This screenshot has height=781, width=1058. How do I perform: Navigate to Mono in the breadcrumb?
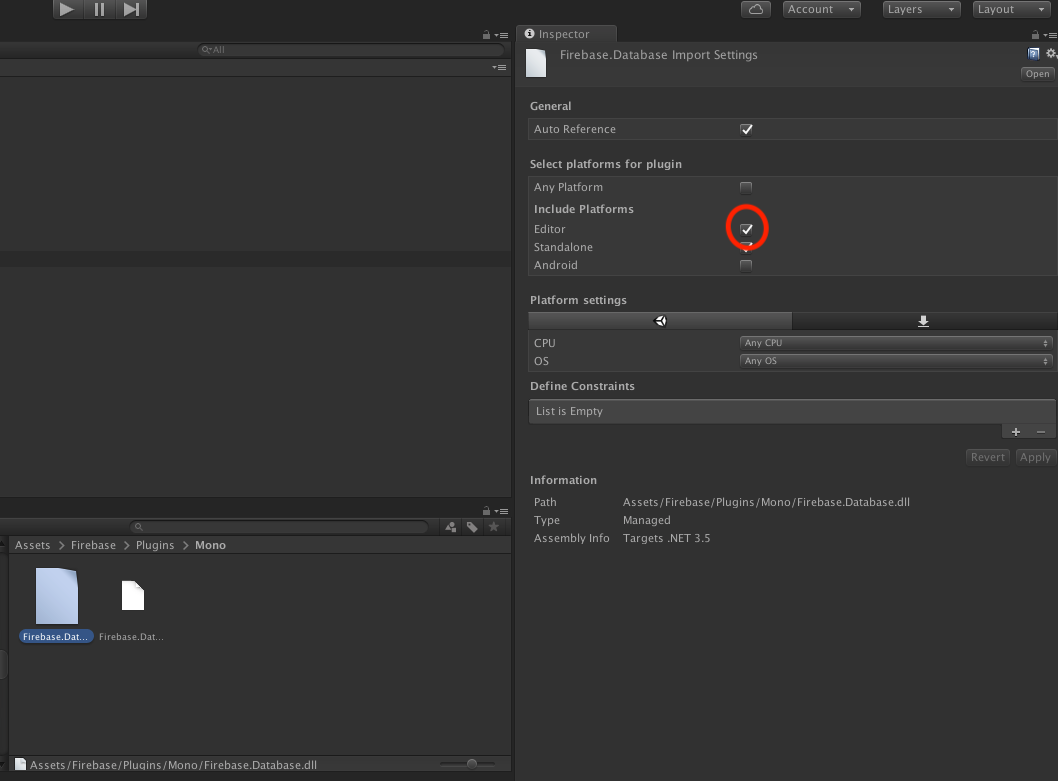[211, 545]
